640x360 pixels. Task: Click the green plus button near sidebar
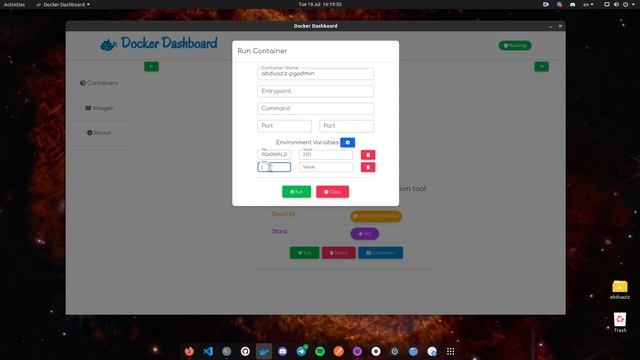click(151, 67)
